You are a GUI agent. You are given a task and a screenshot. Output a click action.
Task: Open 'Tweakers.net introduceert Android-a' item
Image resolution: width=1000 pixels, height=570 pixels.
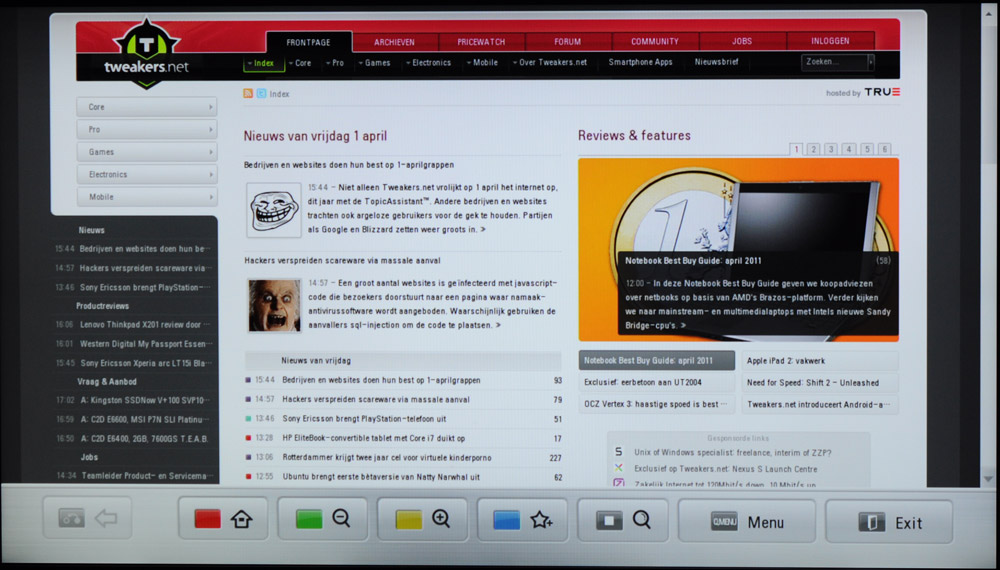point(820,405)
